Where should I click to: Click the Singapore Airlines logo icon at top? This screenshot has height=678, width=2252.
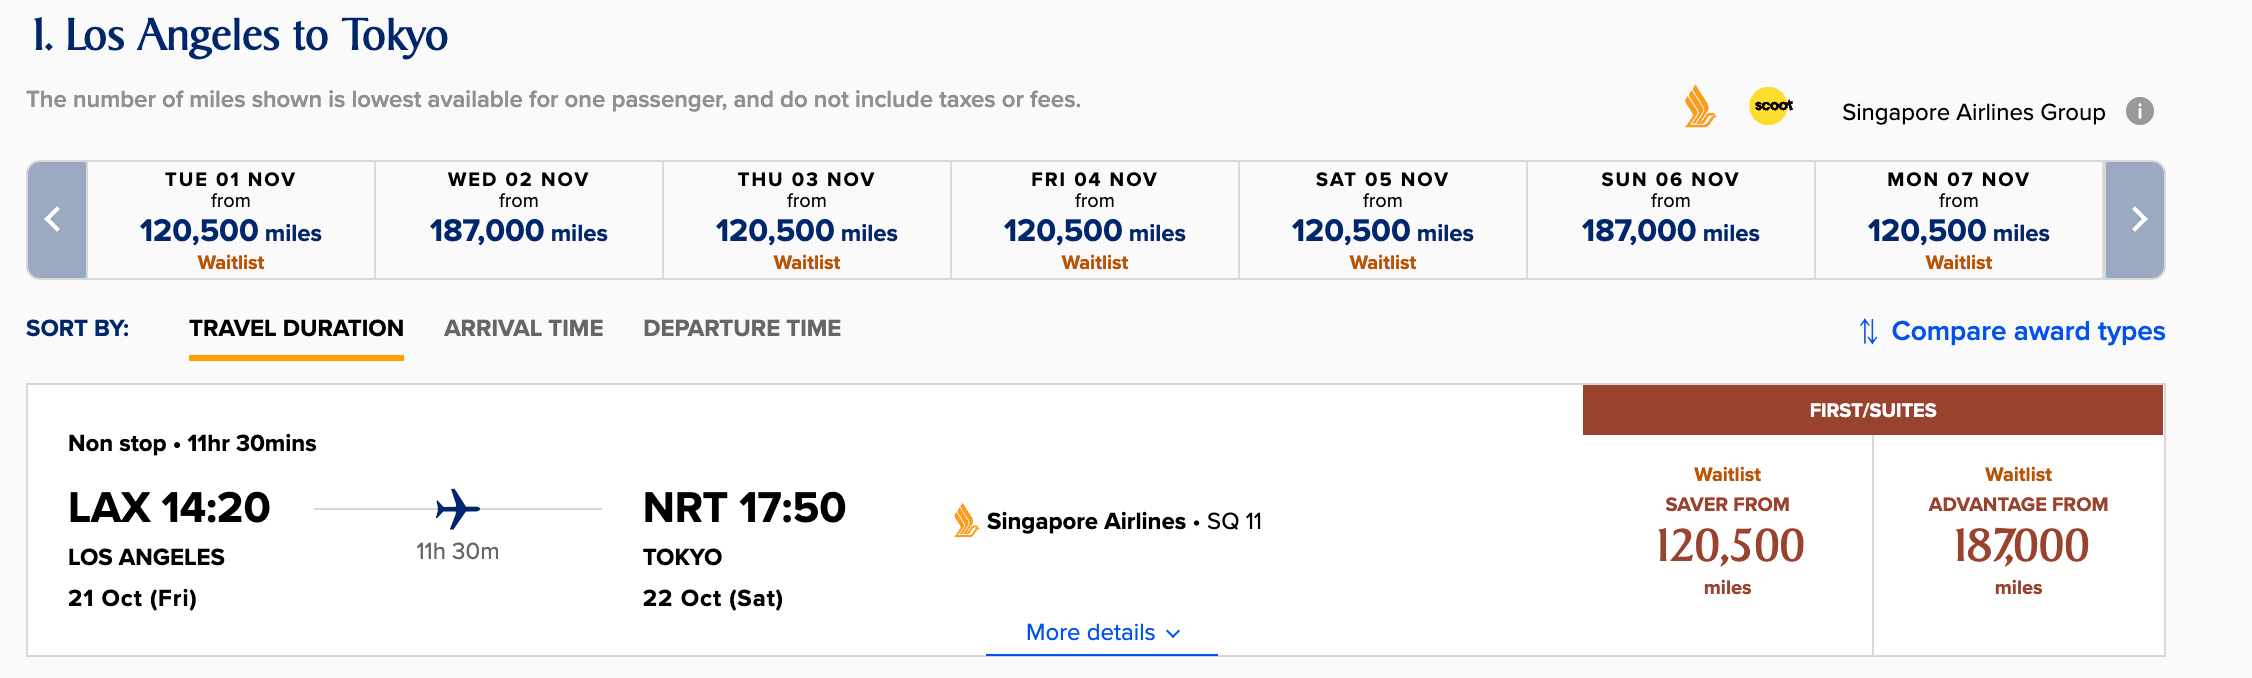point(1699,106)
